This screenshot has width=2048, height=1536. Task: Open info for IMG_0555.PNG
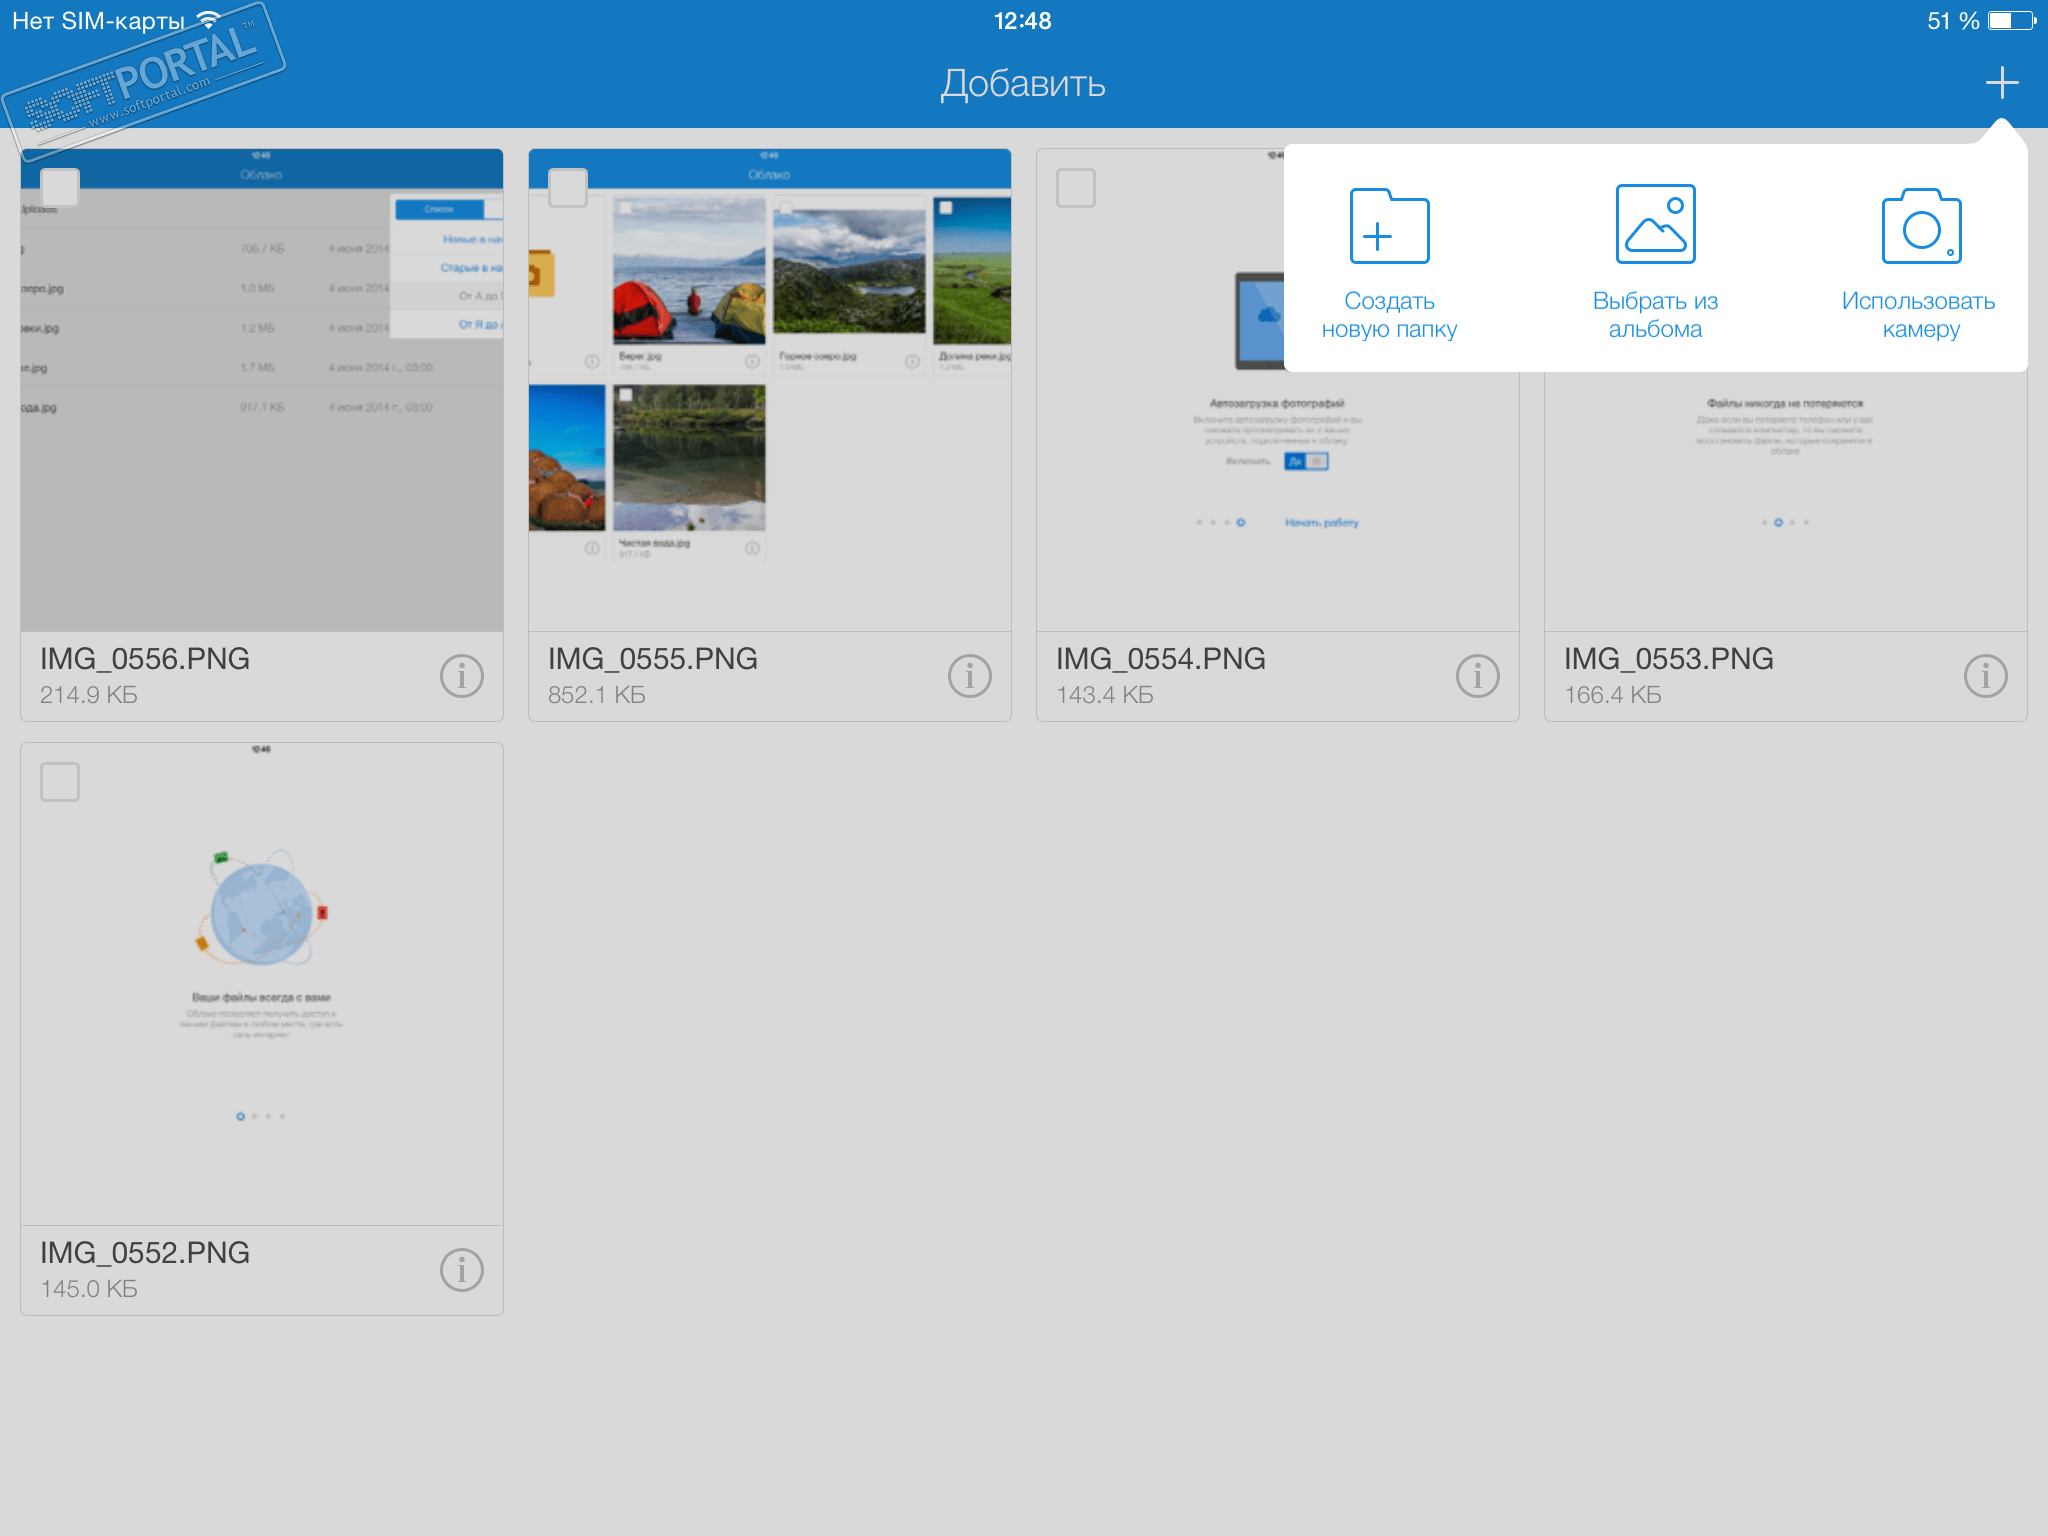(x=969, y=677)
